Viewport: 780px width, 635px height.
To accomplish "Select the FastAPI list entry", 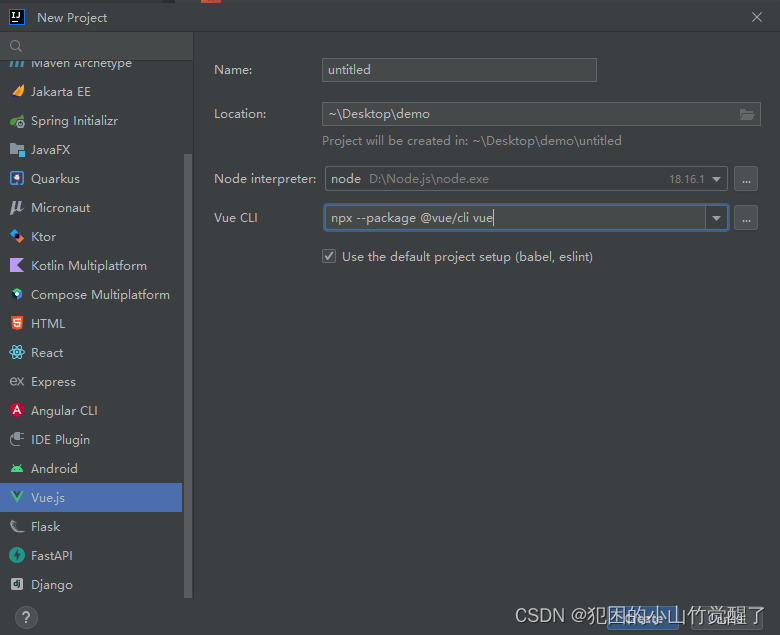I will [x=92, y=555].
